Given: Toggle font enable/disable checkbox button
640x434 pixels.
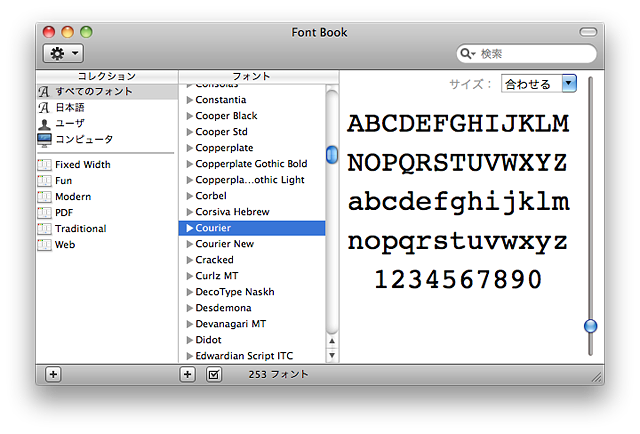Looking at the screenshot, I should pyautogui.click(x=214, y=374).
